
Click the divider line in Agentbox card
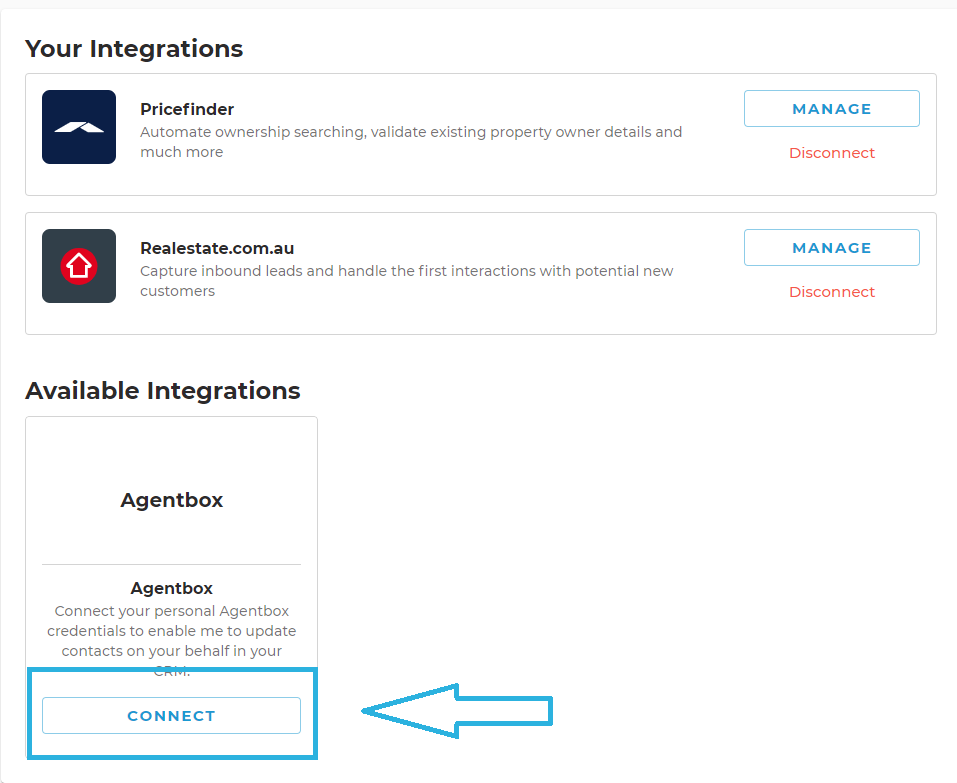click(x=172, y=565)
